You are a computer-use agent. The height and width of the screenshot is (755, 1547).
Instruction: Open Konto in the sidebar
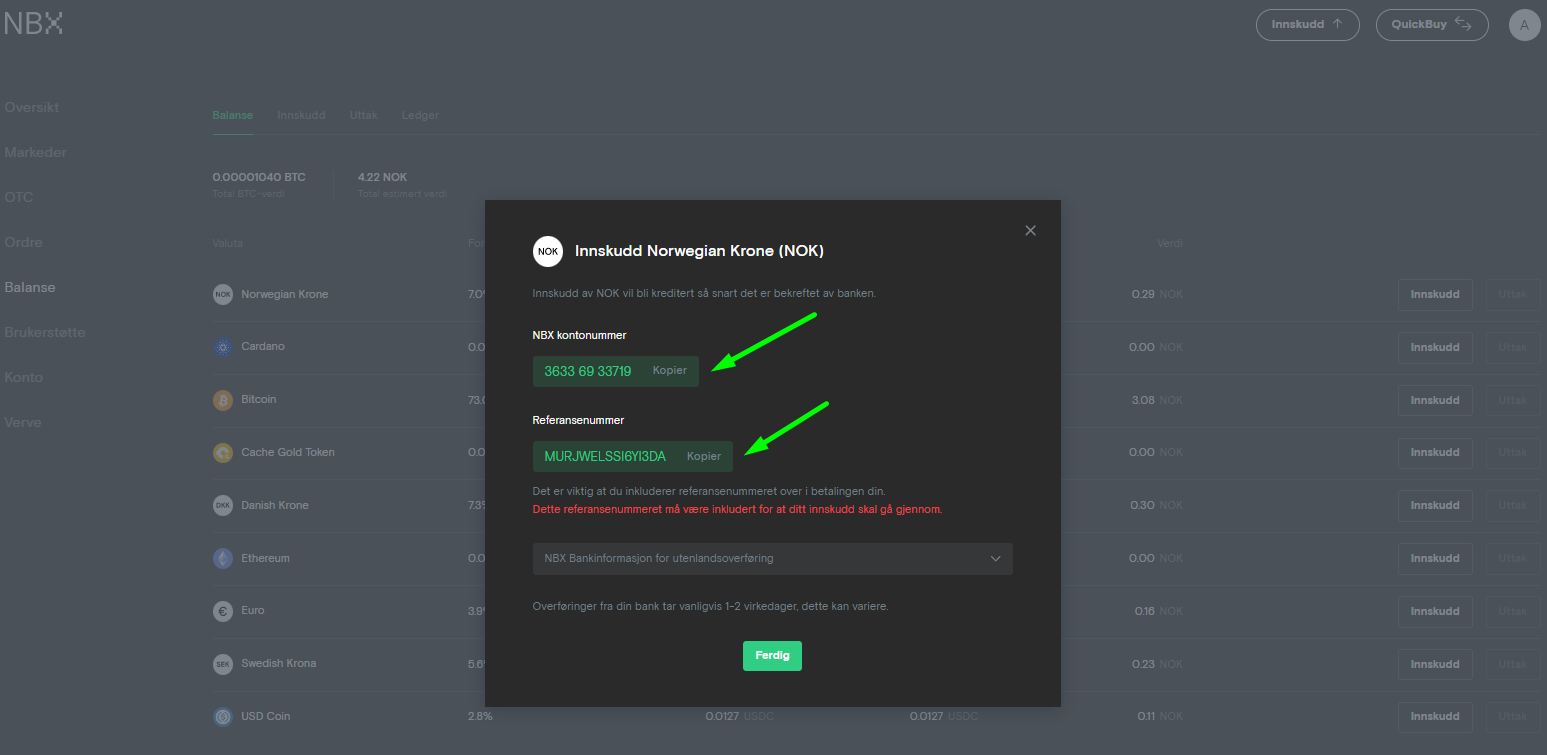point(24,377)
